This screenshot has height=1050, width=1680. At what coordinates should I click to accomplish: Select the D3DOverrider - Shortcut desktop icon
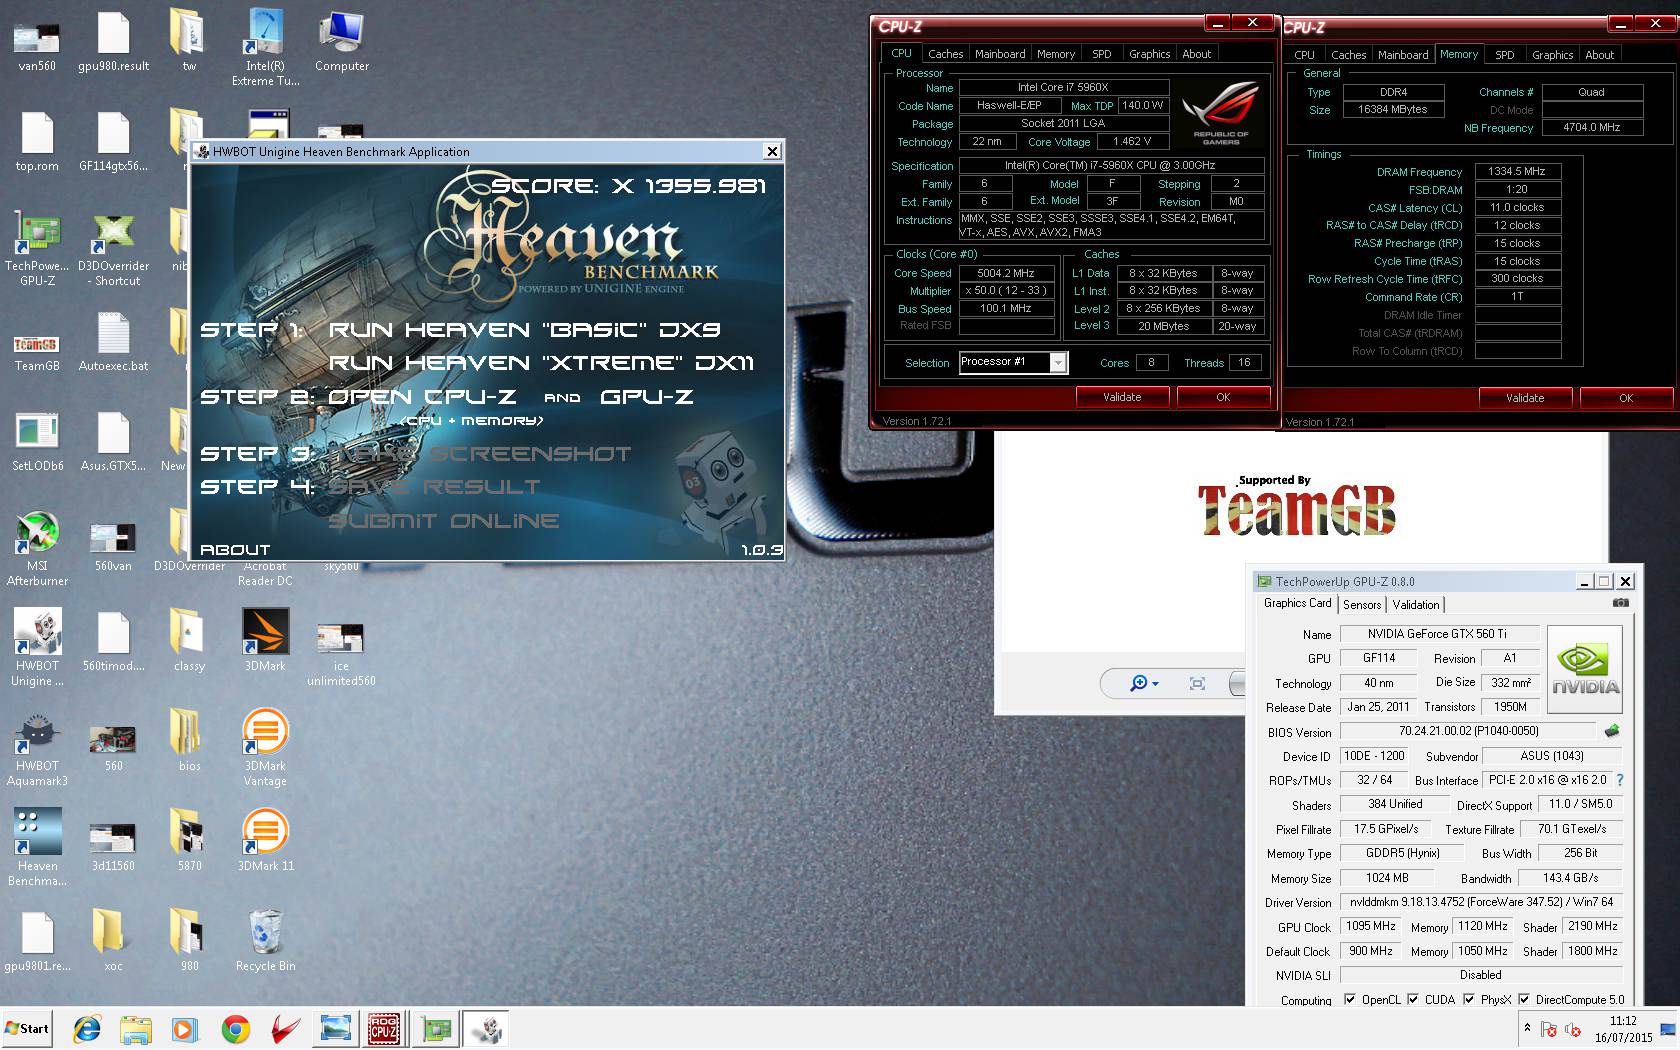tap(113, 248)
